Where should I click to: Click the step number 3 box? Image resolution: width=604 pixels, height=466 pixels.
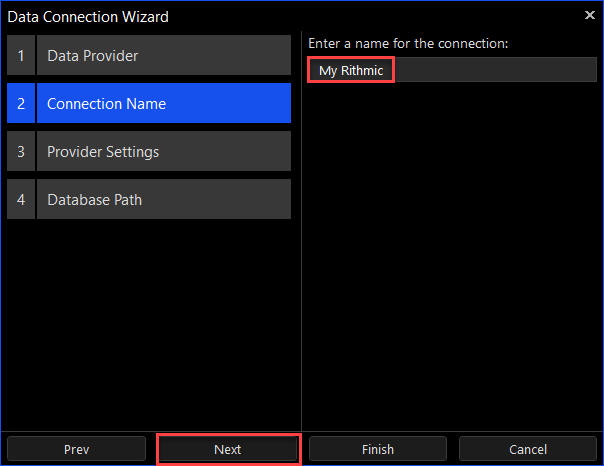(21, 151)
